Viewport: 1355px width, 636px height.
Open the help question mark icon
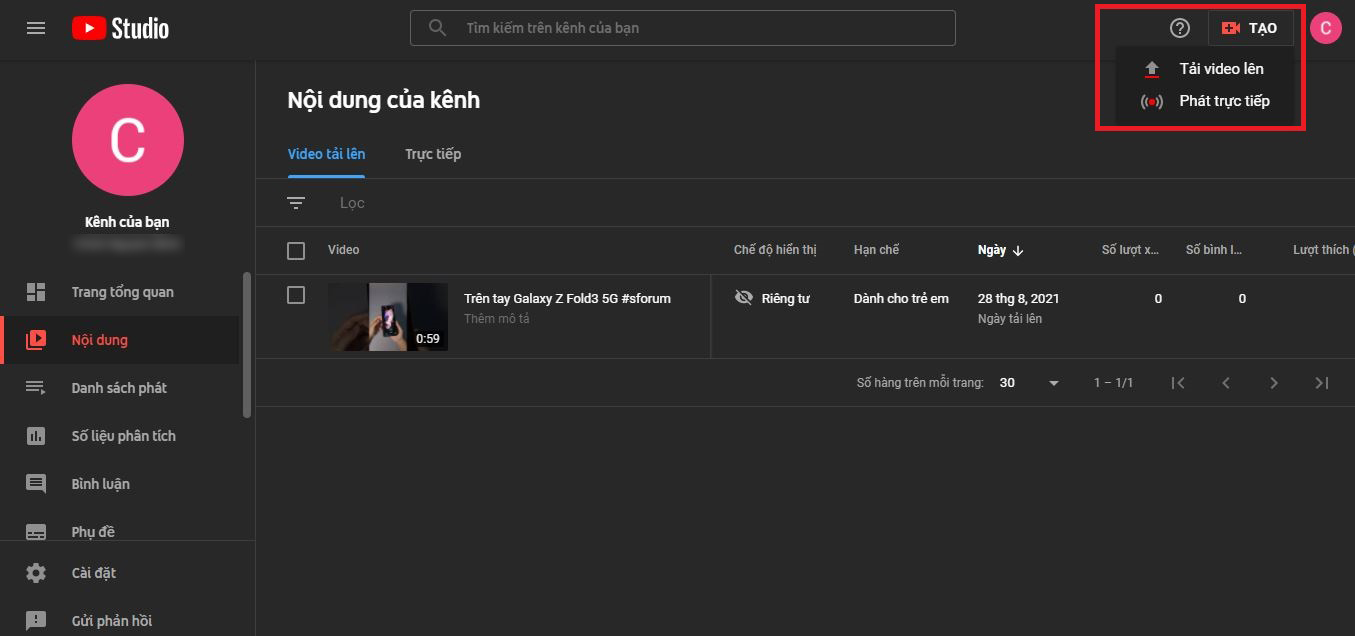click(1180, 28)
